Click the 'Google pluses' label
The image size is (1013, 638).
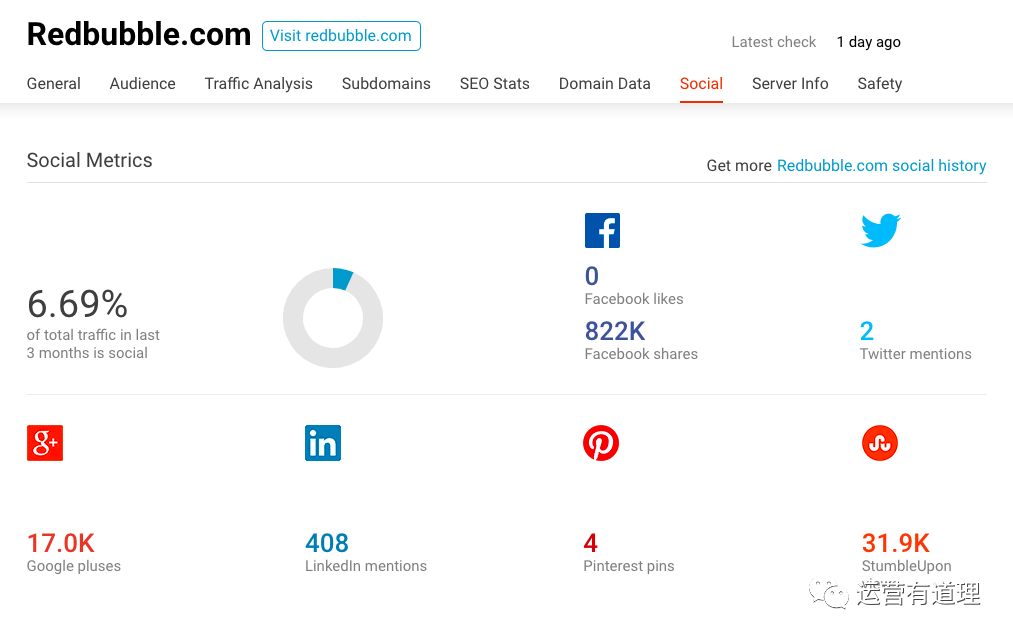[x=74, y=566]
